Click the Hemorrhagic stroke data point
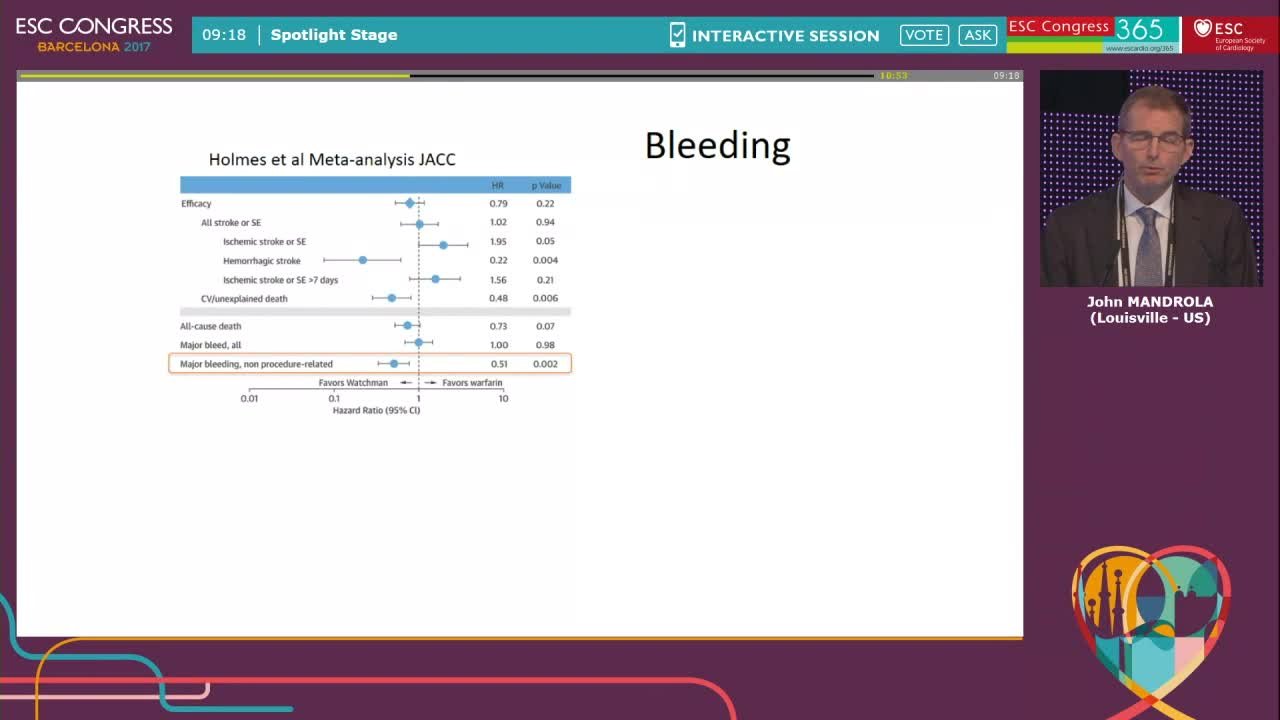 pos(363,260)
